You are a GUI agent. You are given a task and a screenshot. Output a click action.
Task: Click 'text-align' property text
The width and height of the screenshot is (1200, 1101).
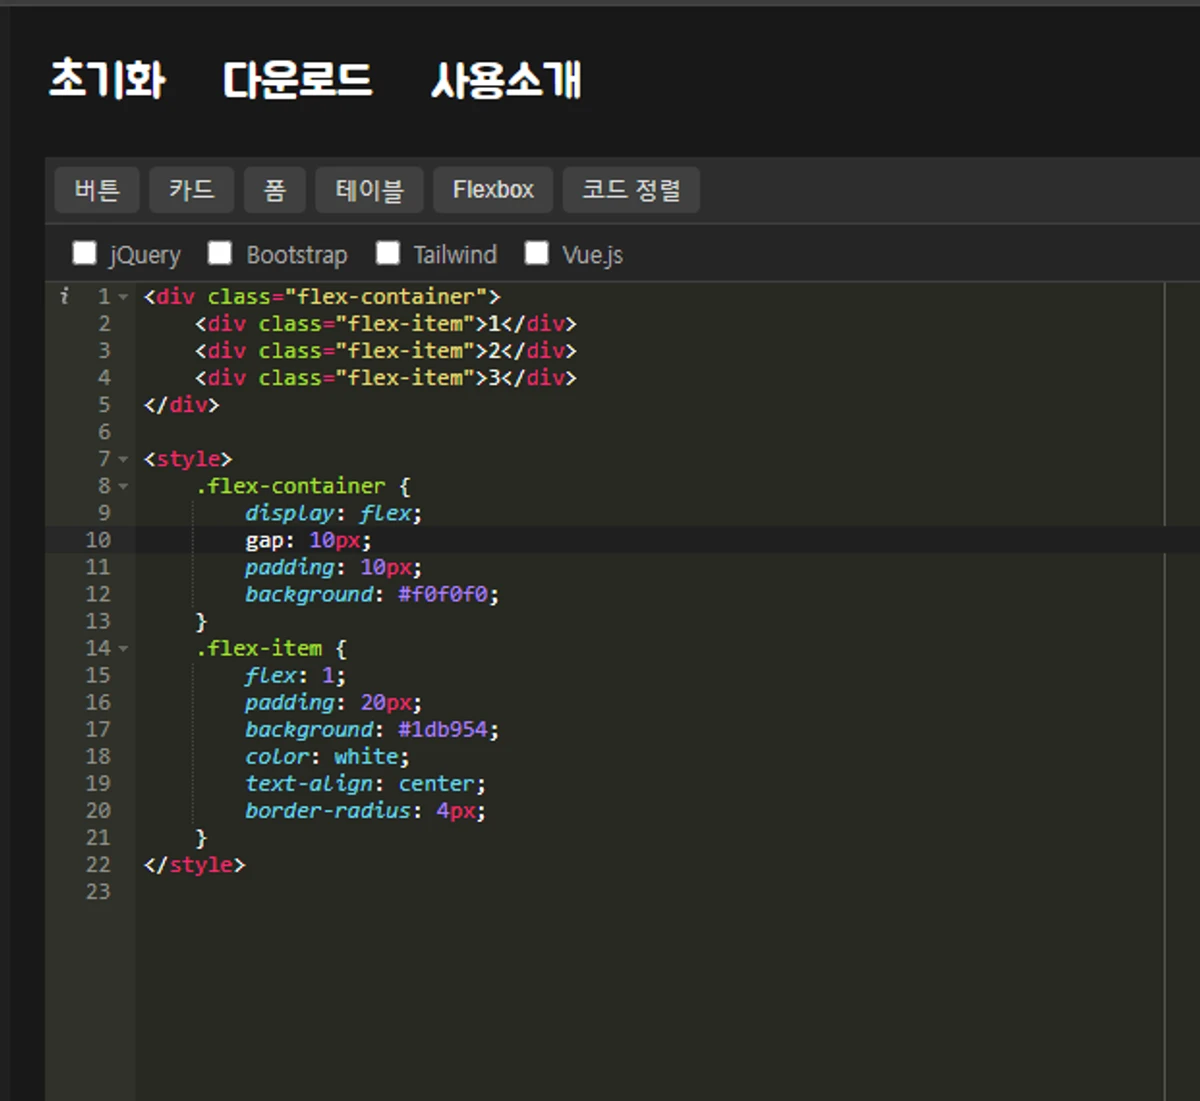click(309, 783)
